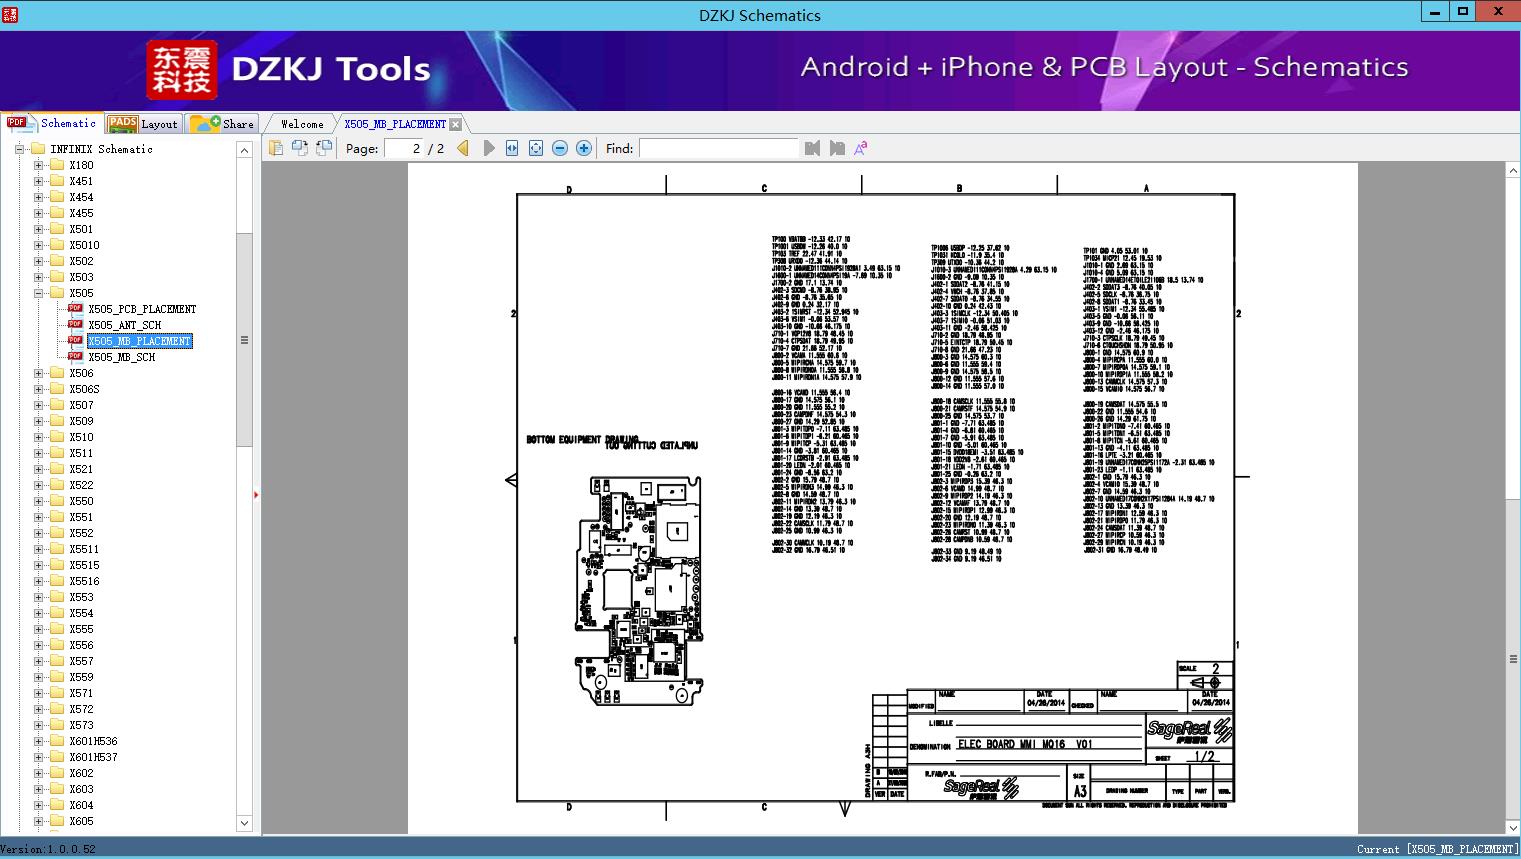Select the X601H537 folder

(93, 757)
